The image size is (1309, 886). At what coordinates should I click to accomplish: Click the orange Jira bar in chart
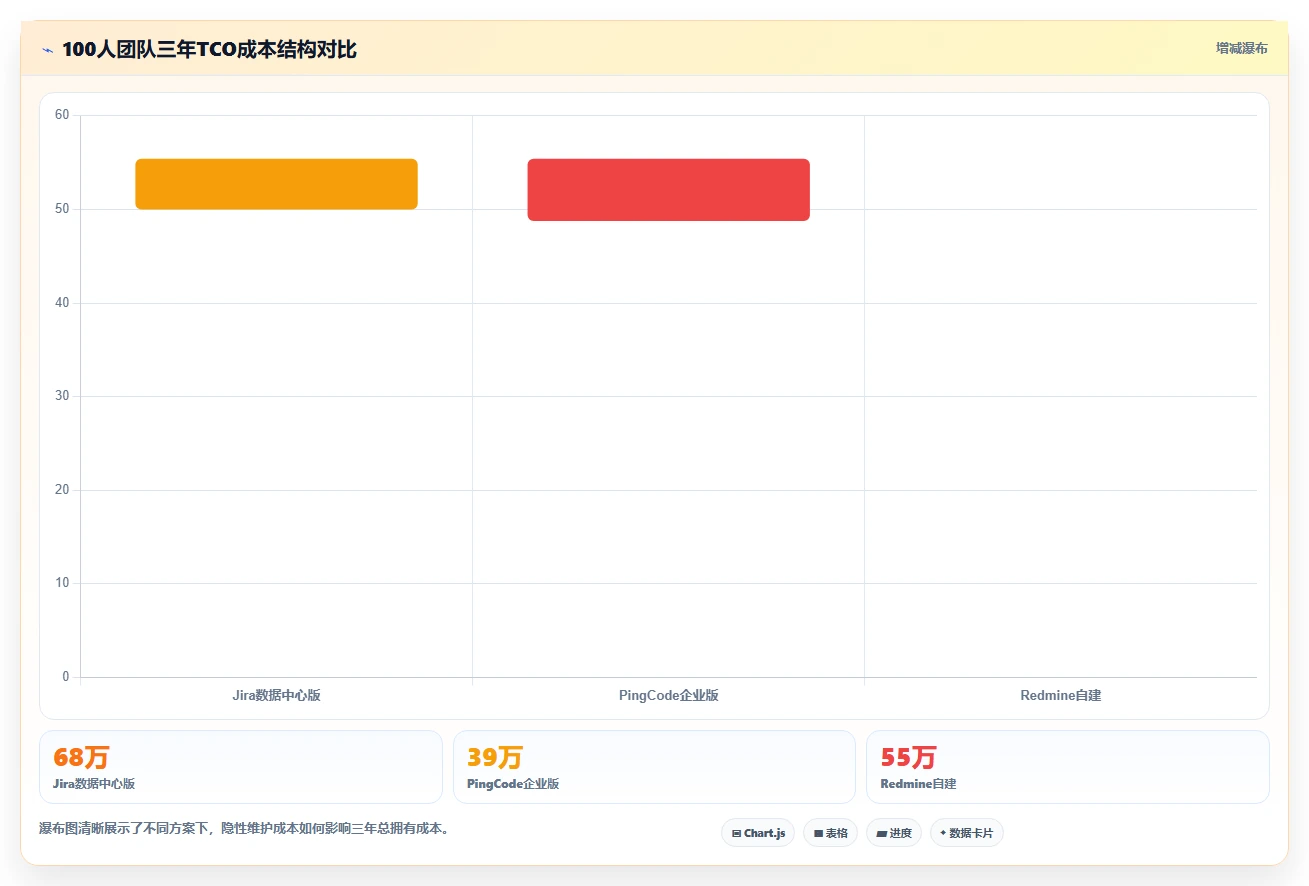276,184
